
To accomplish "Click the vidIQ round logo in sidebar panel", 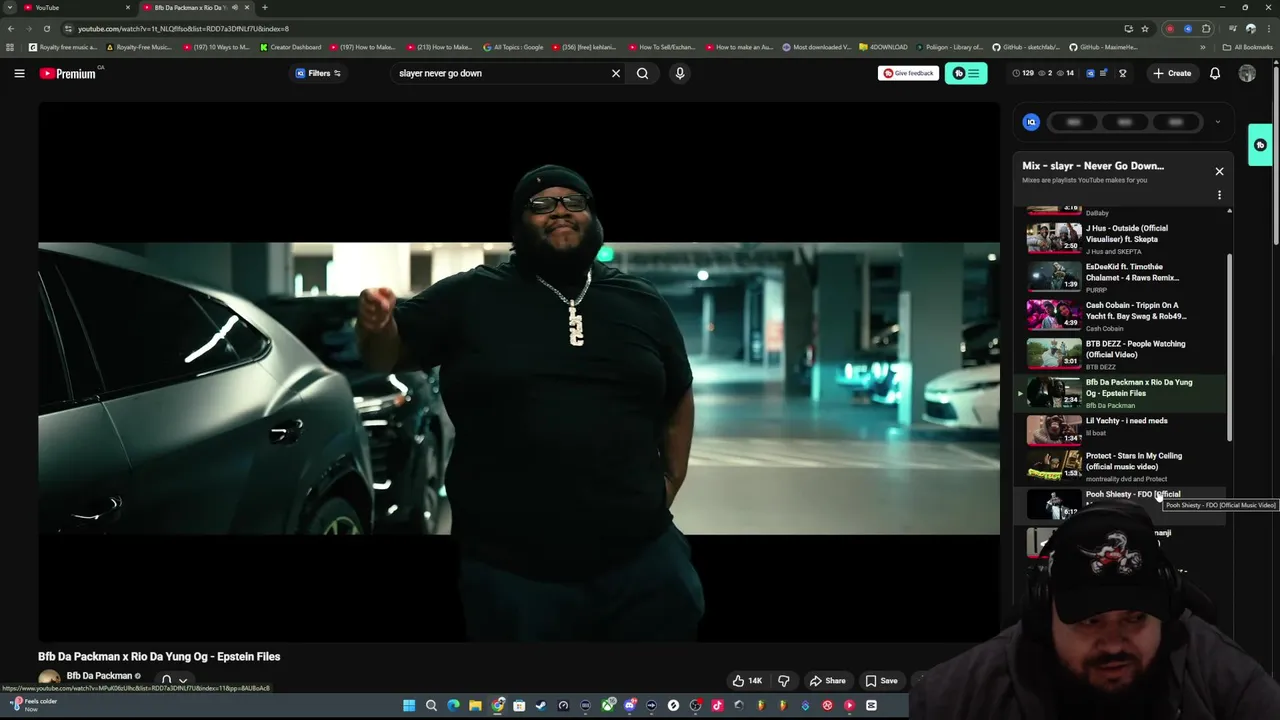I will pyautogui.click(x=1032, y=122).
